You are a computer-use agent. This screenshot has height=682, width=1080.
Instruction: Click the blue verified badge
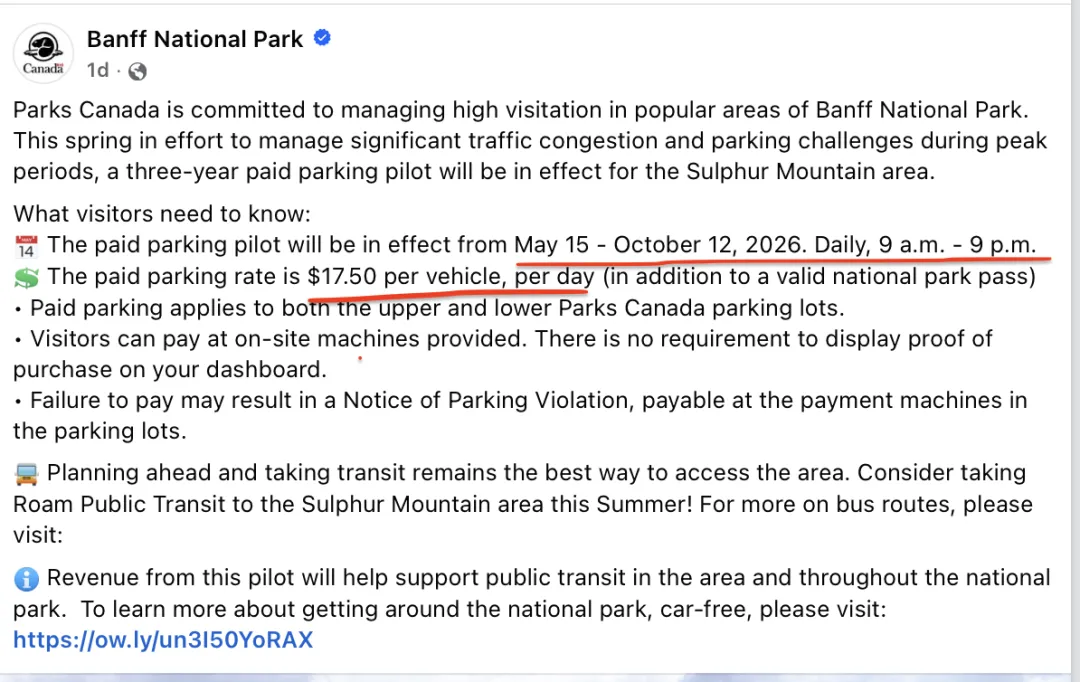(322, 38)
